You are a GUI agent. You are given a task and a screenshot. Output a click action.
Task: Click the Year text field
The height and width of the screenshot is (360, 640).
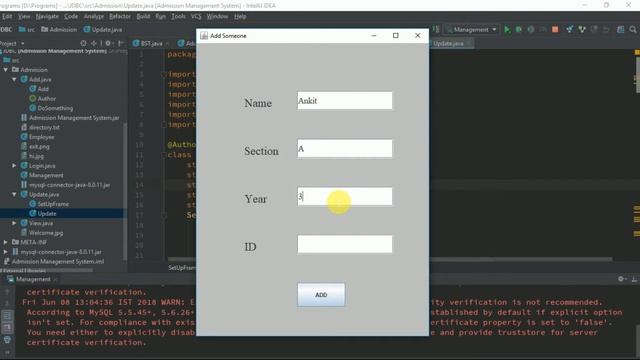[x=344, y=196]
